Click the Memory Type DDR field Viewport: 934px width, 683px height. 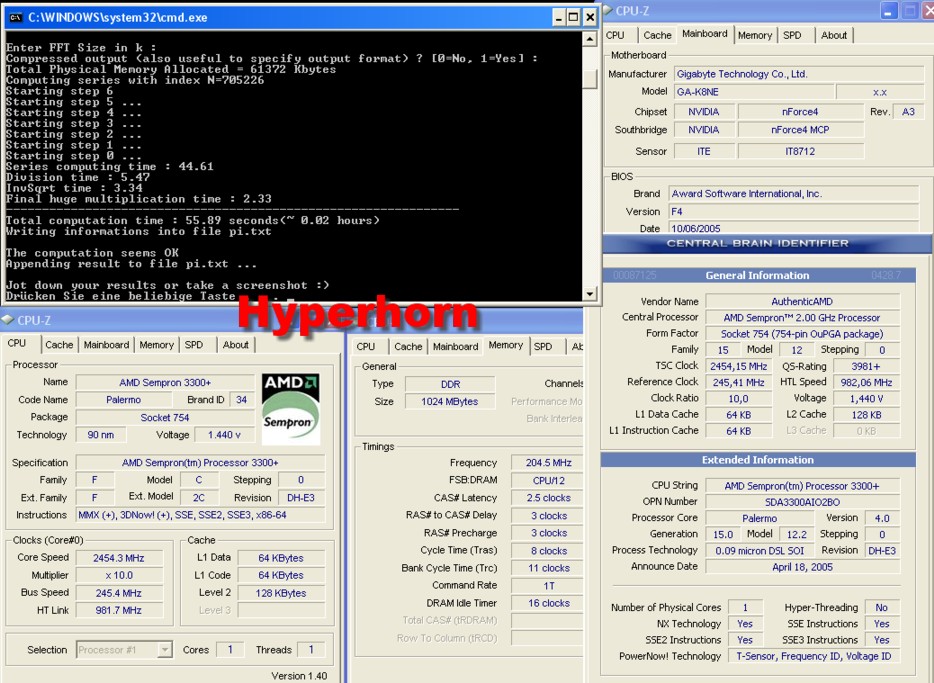(450, 384)
